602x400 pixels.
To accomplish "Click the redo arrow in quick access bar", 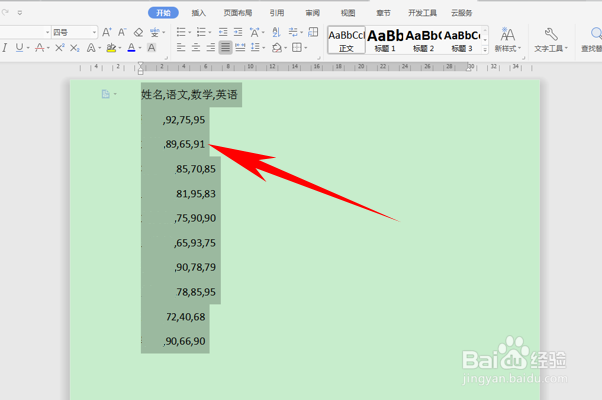I will click(5, 12).
